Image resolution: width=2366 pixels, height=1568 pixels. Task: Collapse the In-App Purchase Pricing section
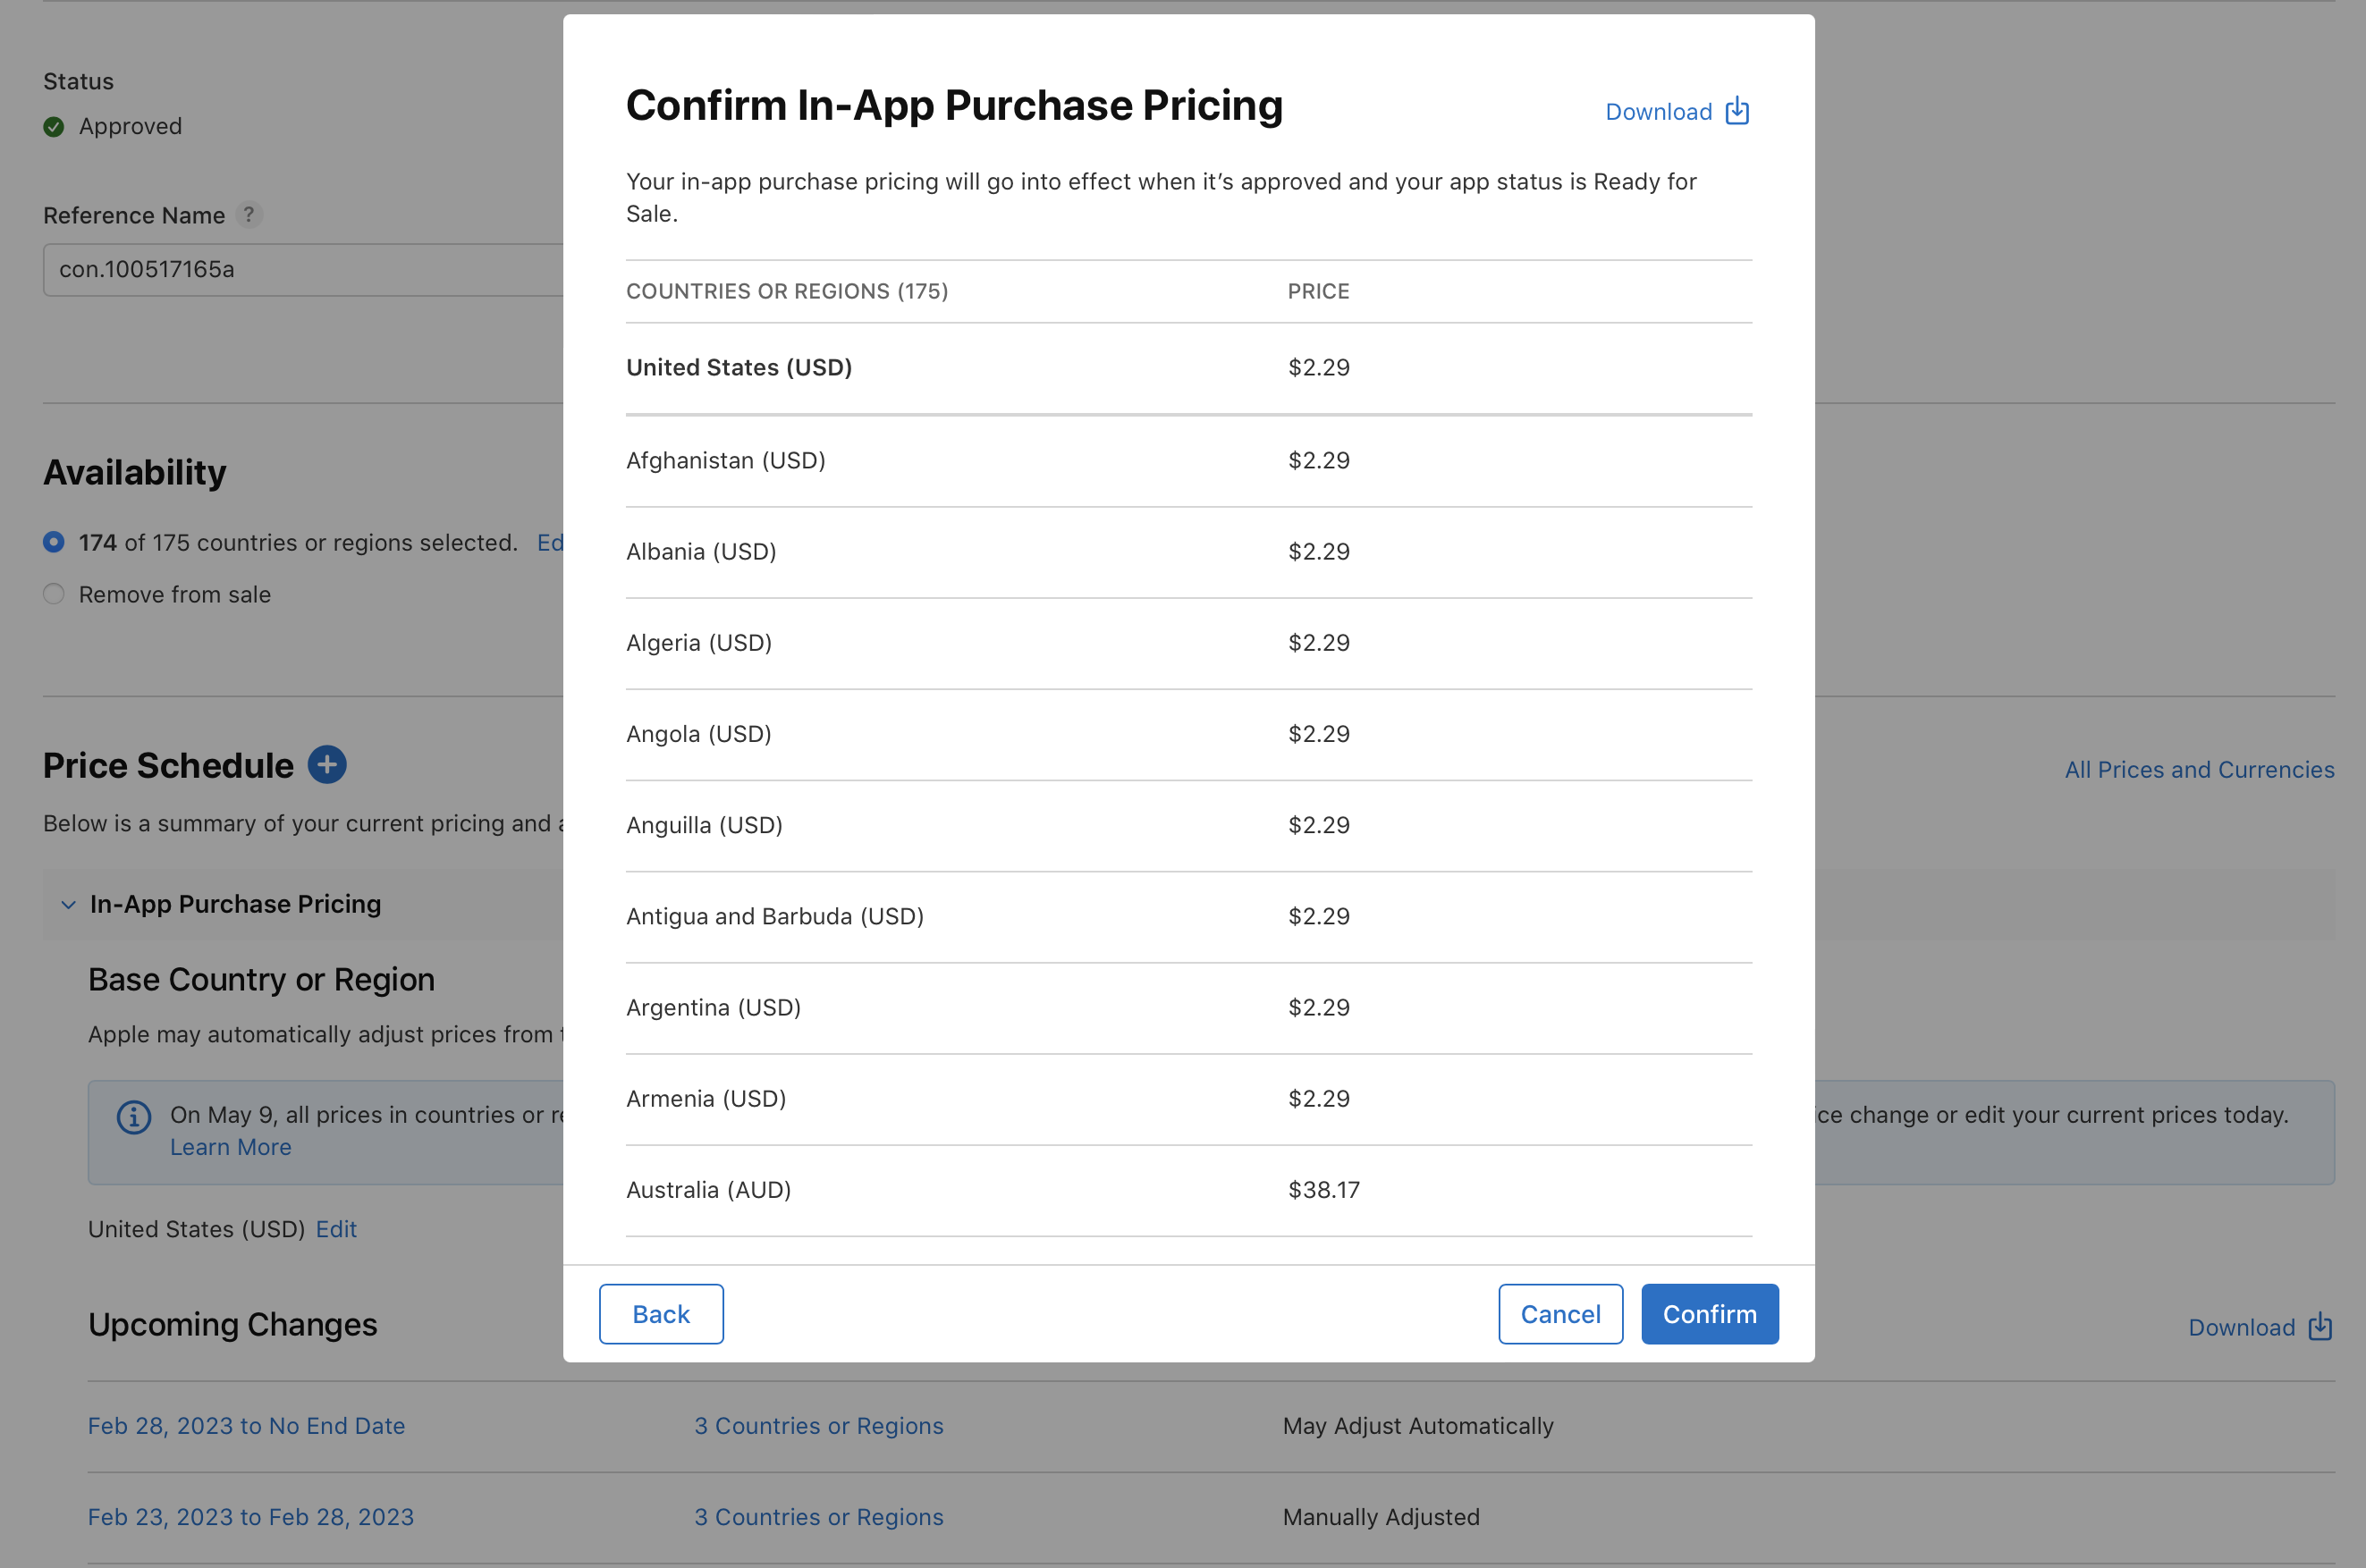pos(68,904)
